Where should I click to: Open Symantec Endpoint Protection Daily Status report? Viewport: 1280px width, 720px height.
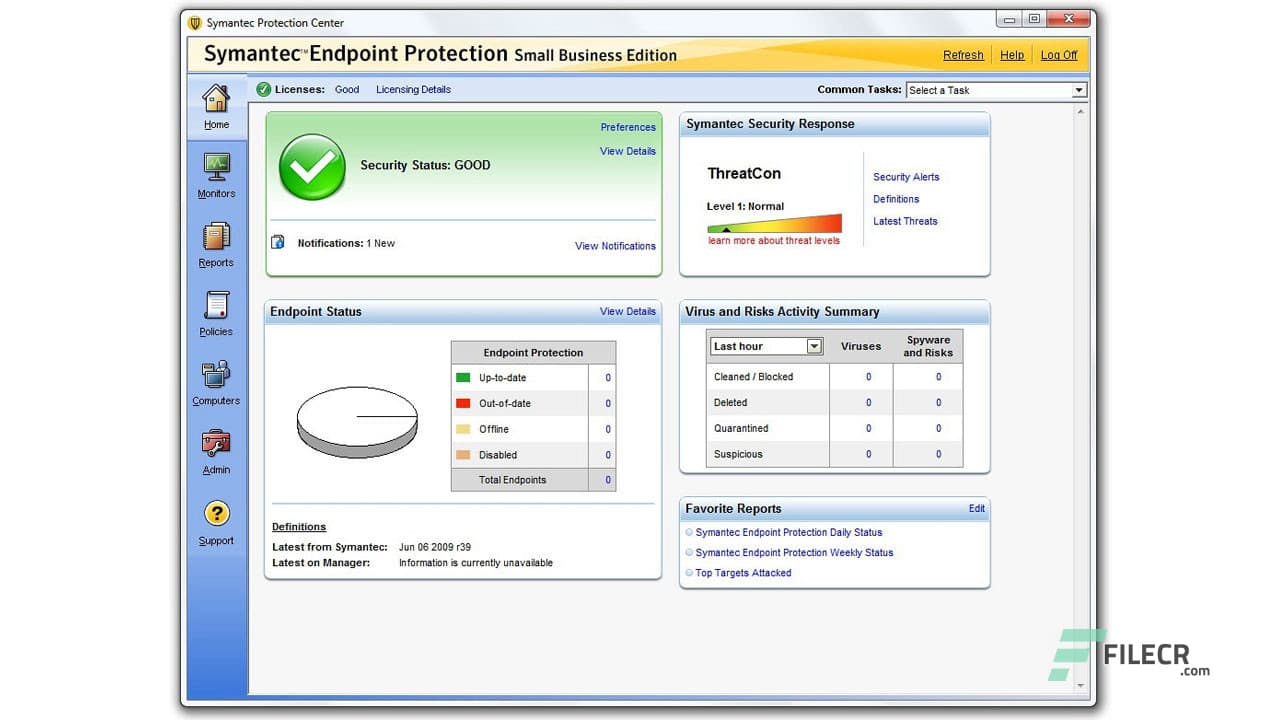[x=789, y=532]
